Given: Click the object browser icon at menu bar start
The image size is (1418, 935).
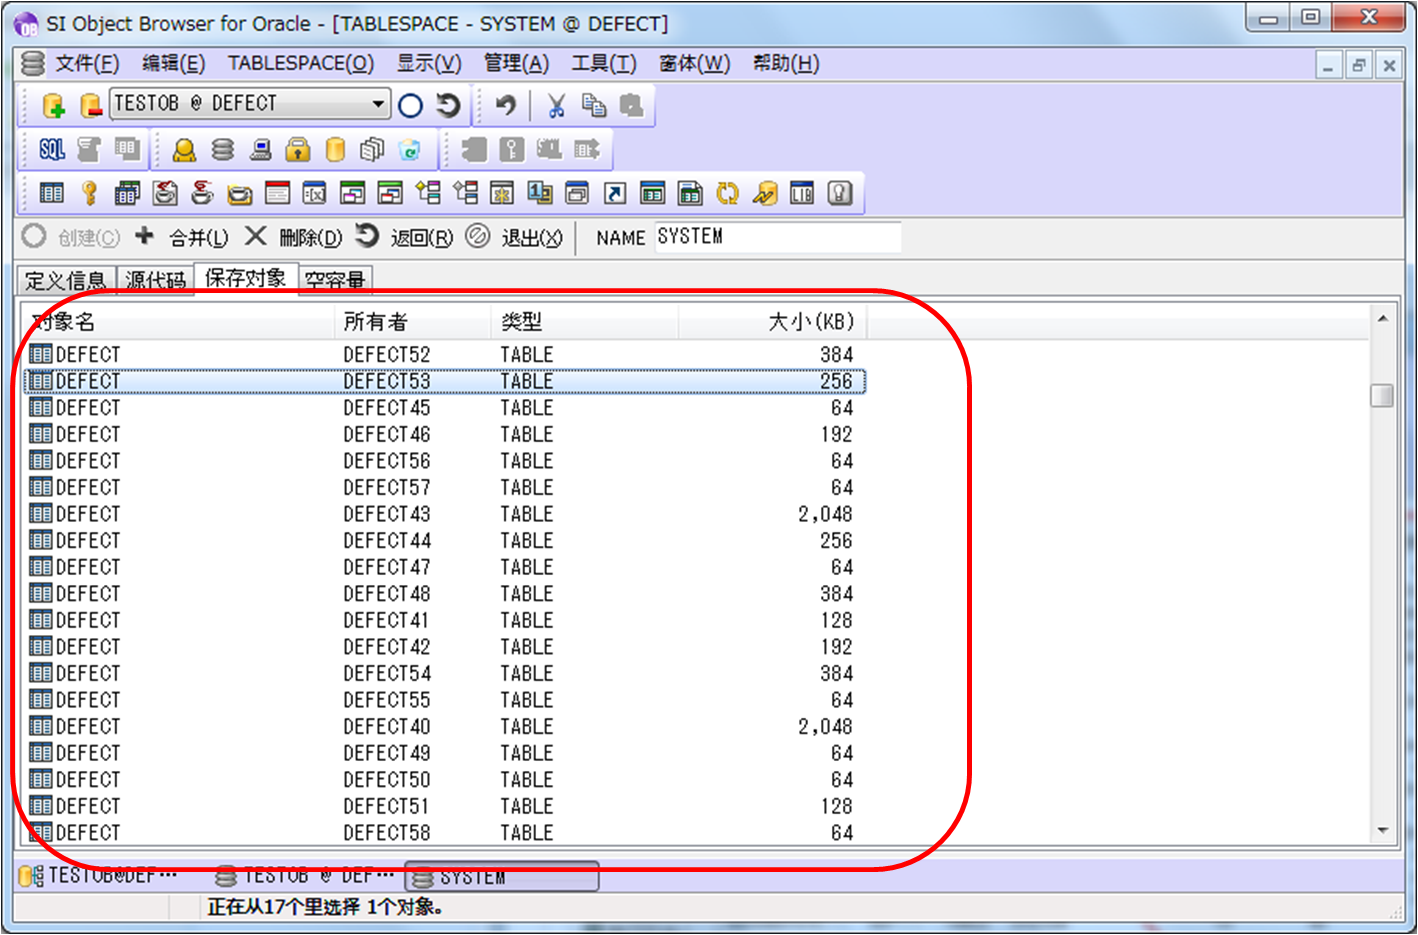Looking at the screenshot, I should (33, 64).
